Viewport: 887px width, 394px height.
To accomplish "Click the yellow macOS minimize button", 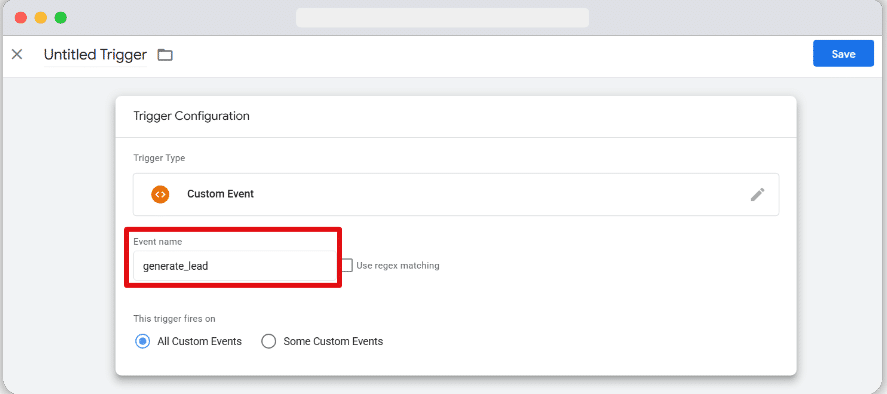I will click(x=41, y=18).
